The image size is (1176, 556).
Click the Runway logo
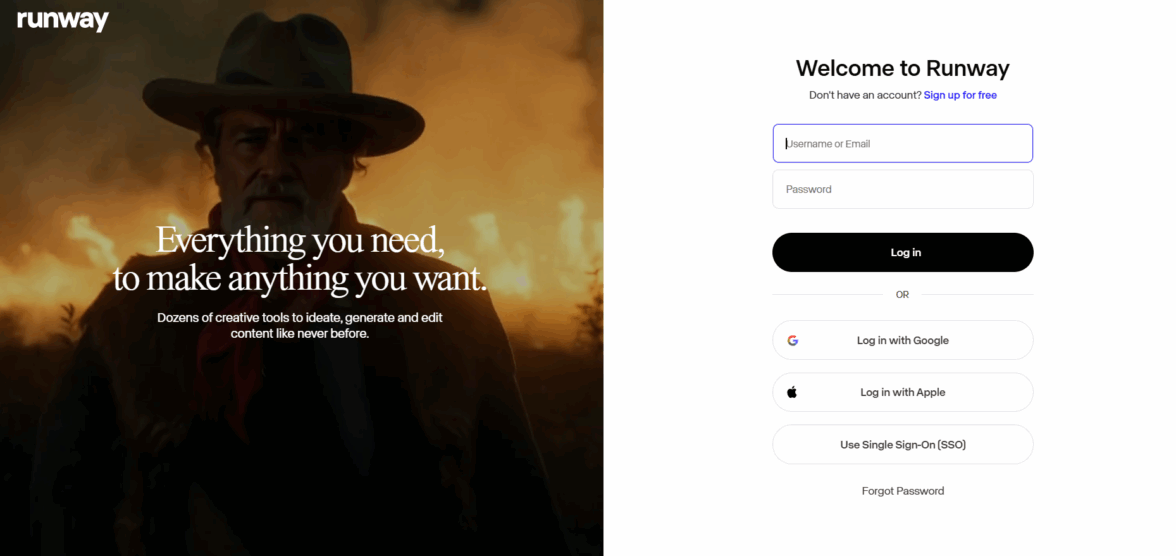point(63,21)
